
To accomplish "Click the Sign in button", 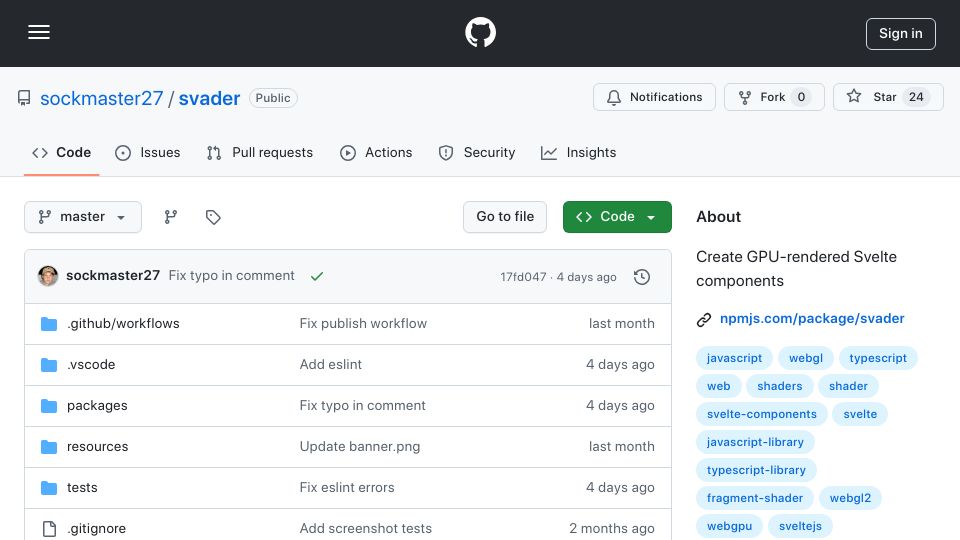I will (x=901, y=34).
